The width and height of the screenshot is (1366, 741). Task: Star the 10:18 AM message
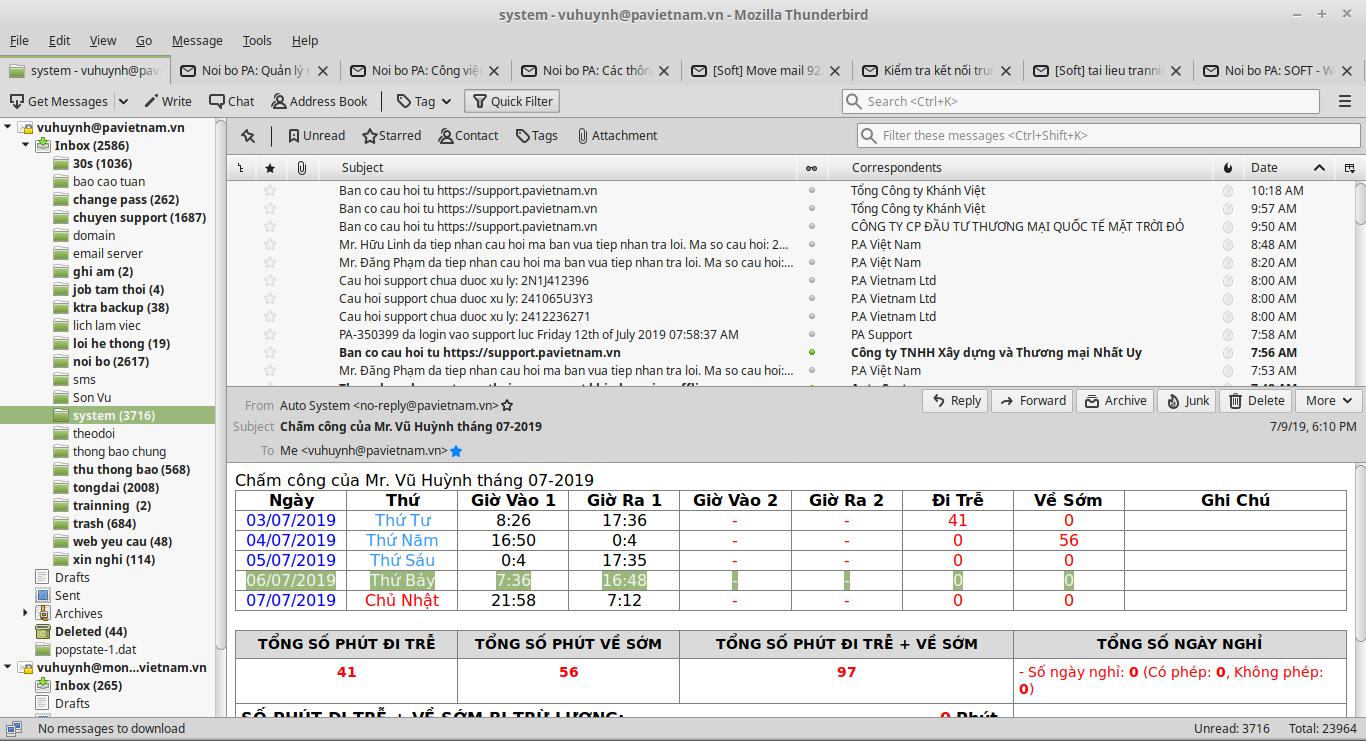click(269, 191)
